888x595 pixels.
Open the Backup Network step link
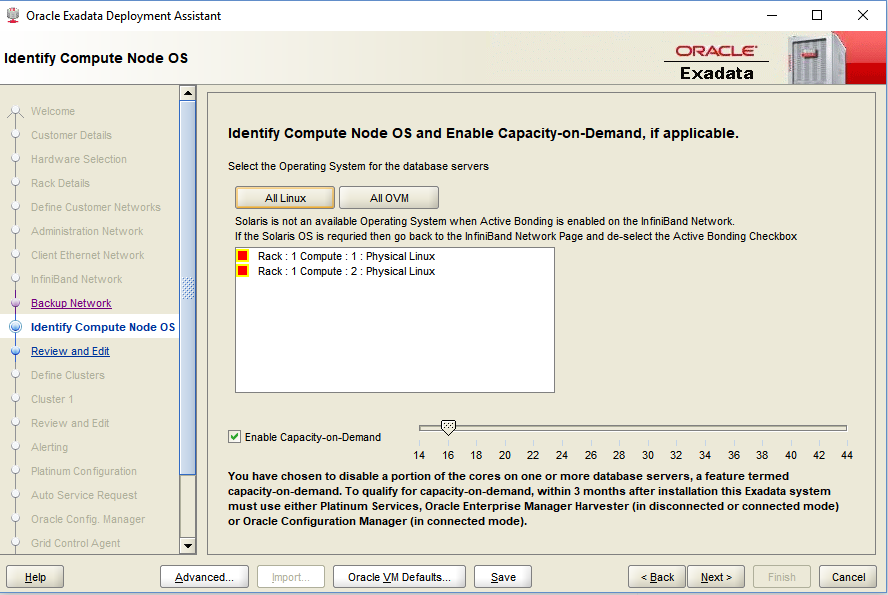tap(71, 303)
